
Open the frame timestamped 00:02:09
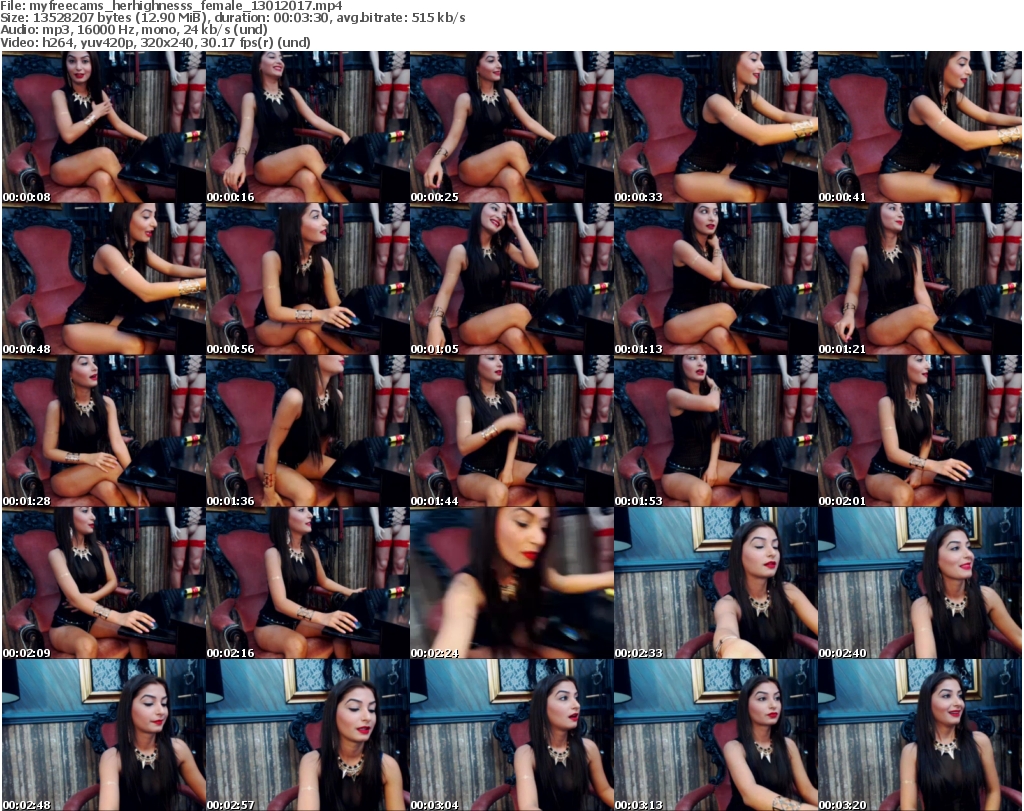(104, 583)
